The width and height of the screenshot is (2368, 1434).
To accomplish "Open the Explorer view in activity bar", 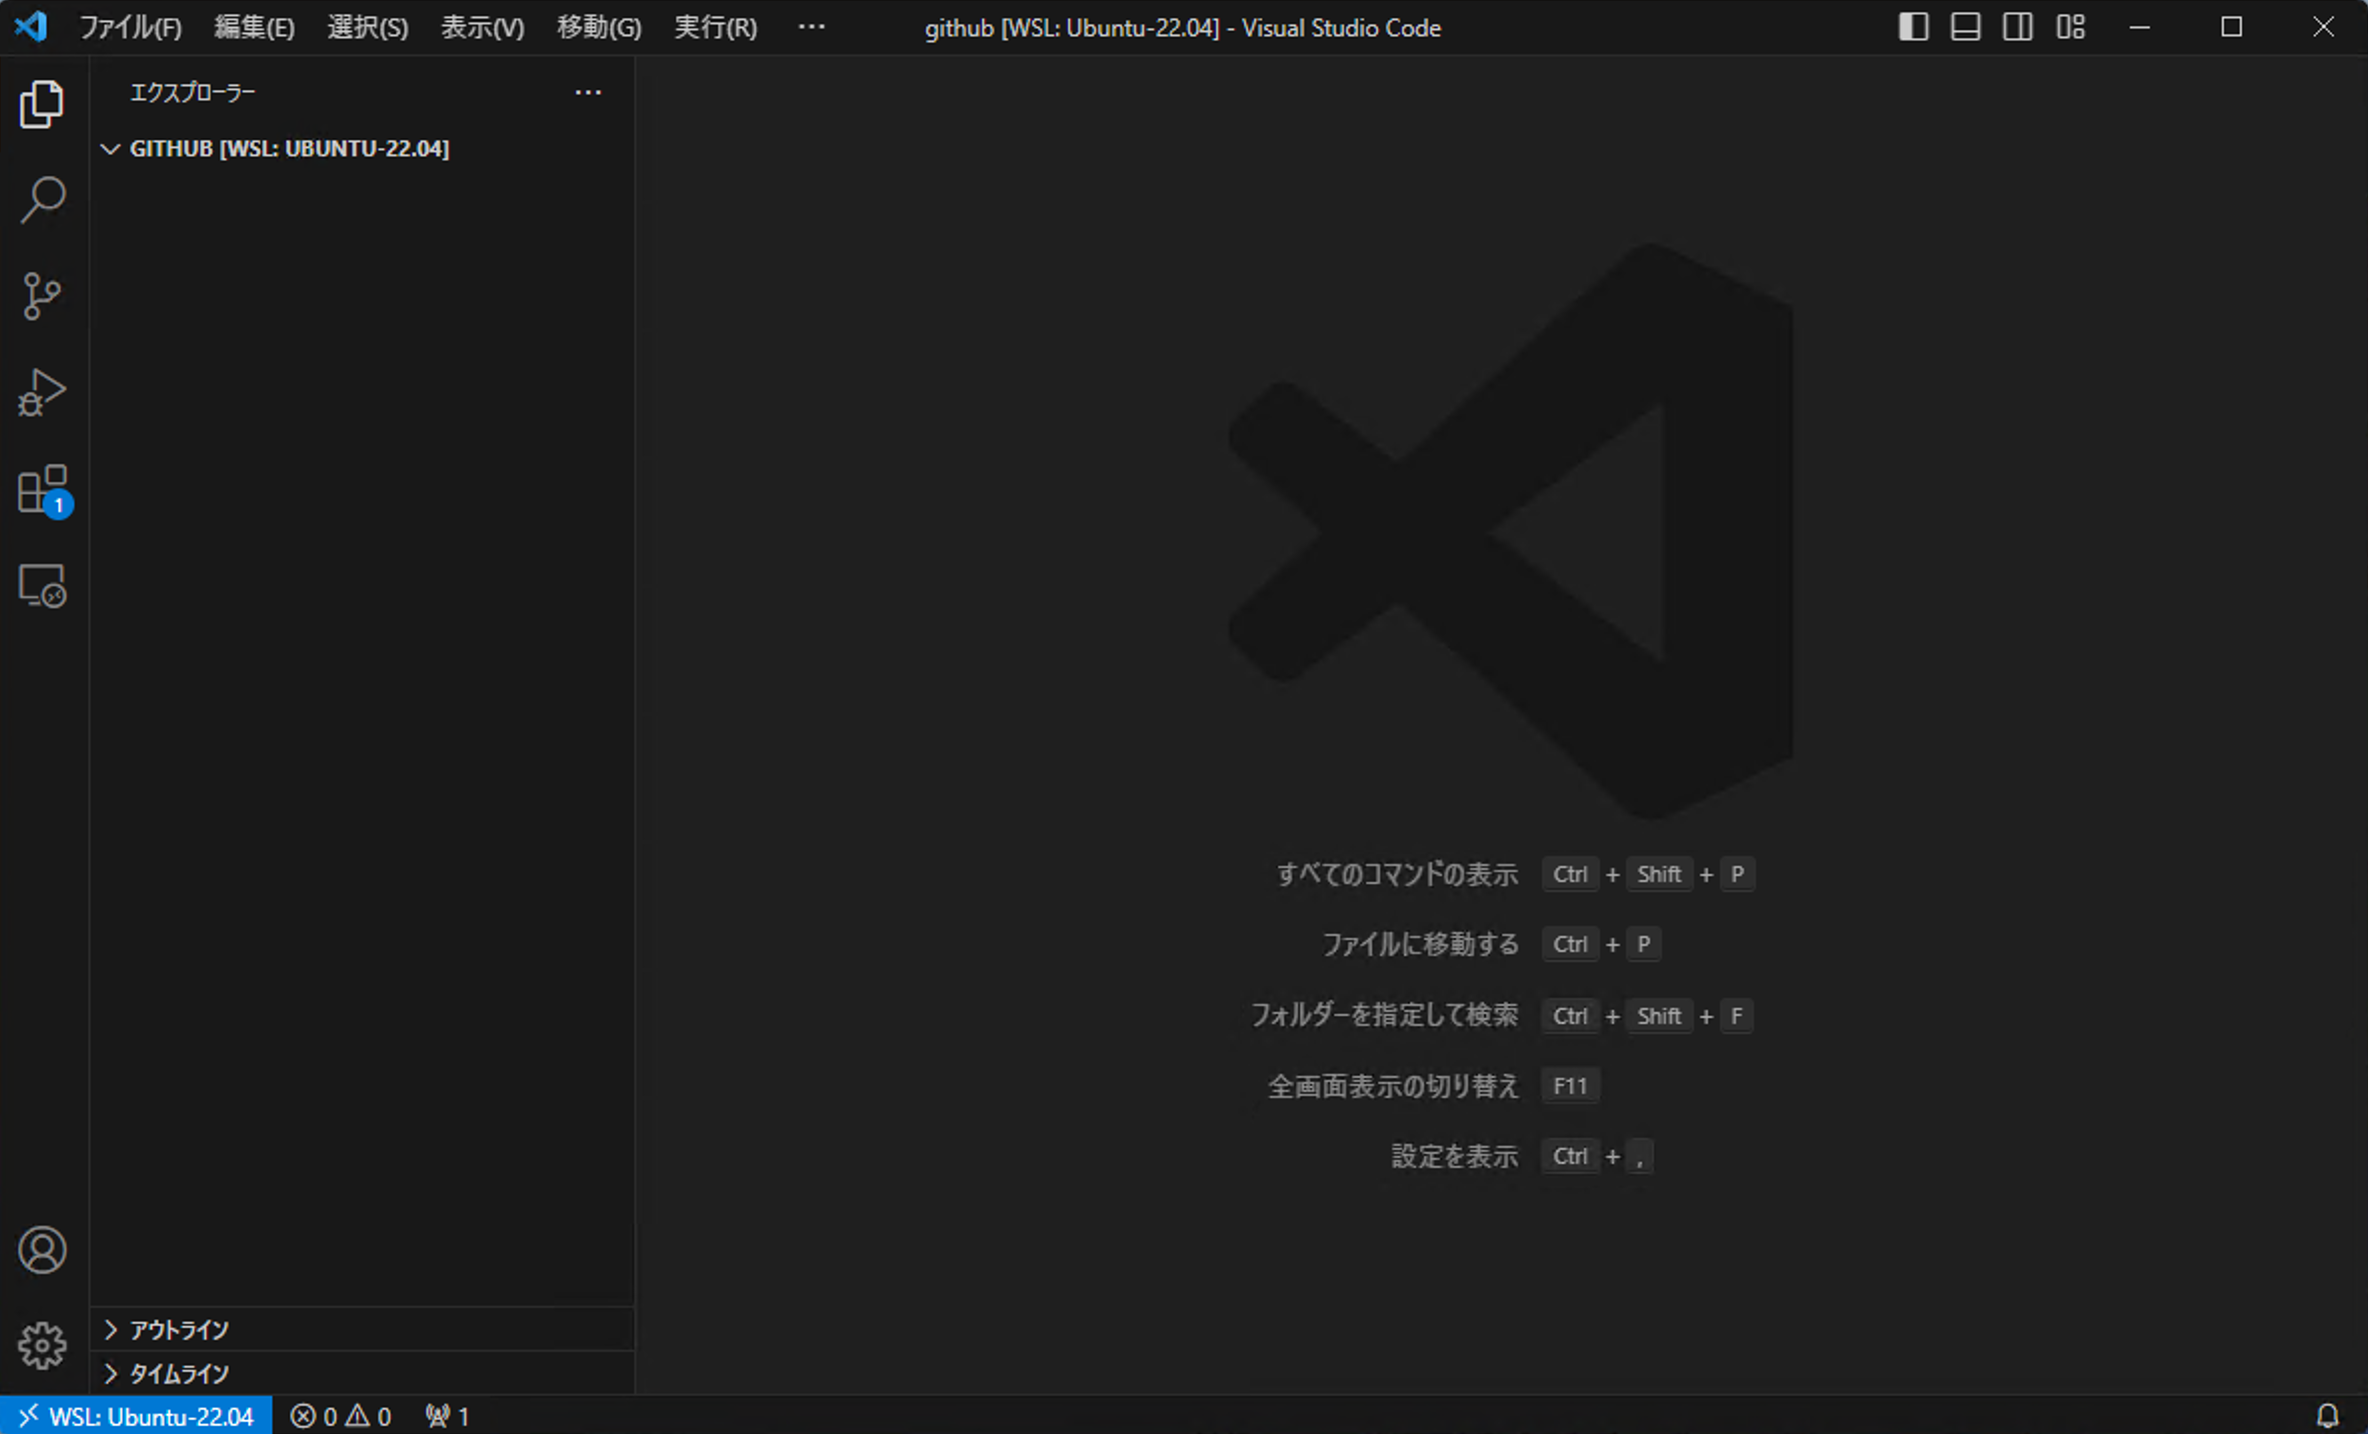I will click(x=42, y=104).
